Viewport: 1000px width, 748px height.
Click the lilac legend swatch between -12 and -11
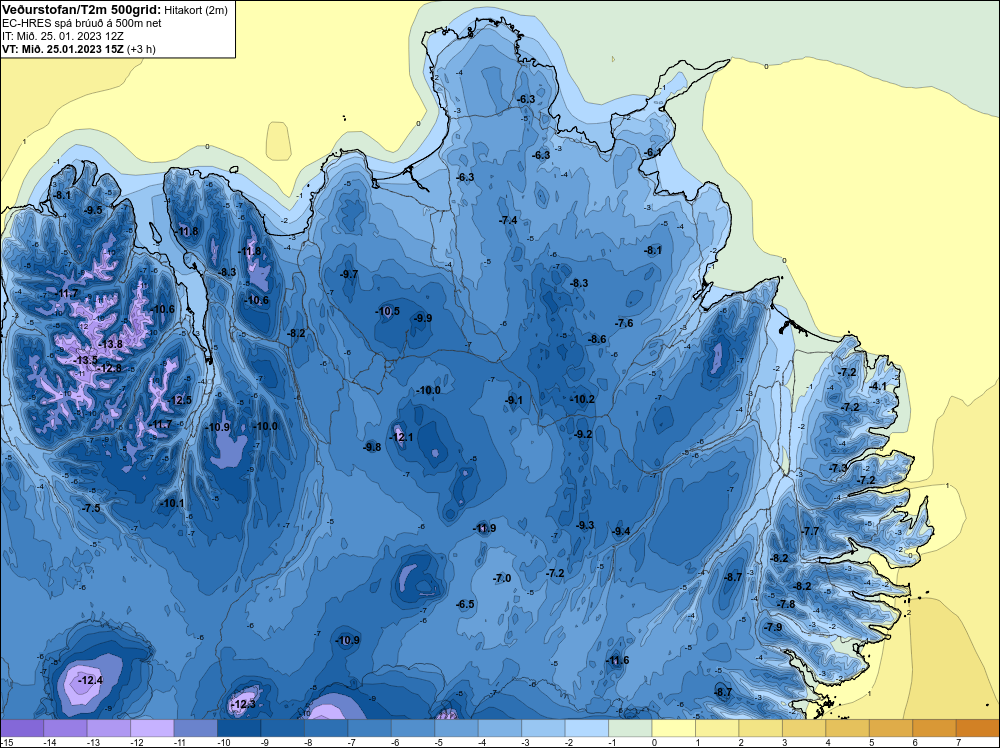pos(152,728)
